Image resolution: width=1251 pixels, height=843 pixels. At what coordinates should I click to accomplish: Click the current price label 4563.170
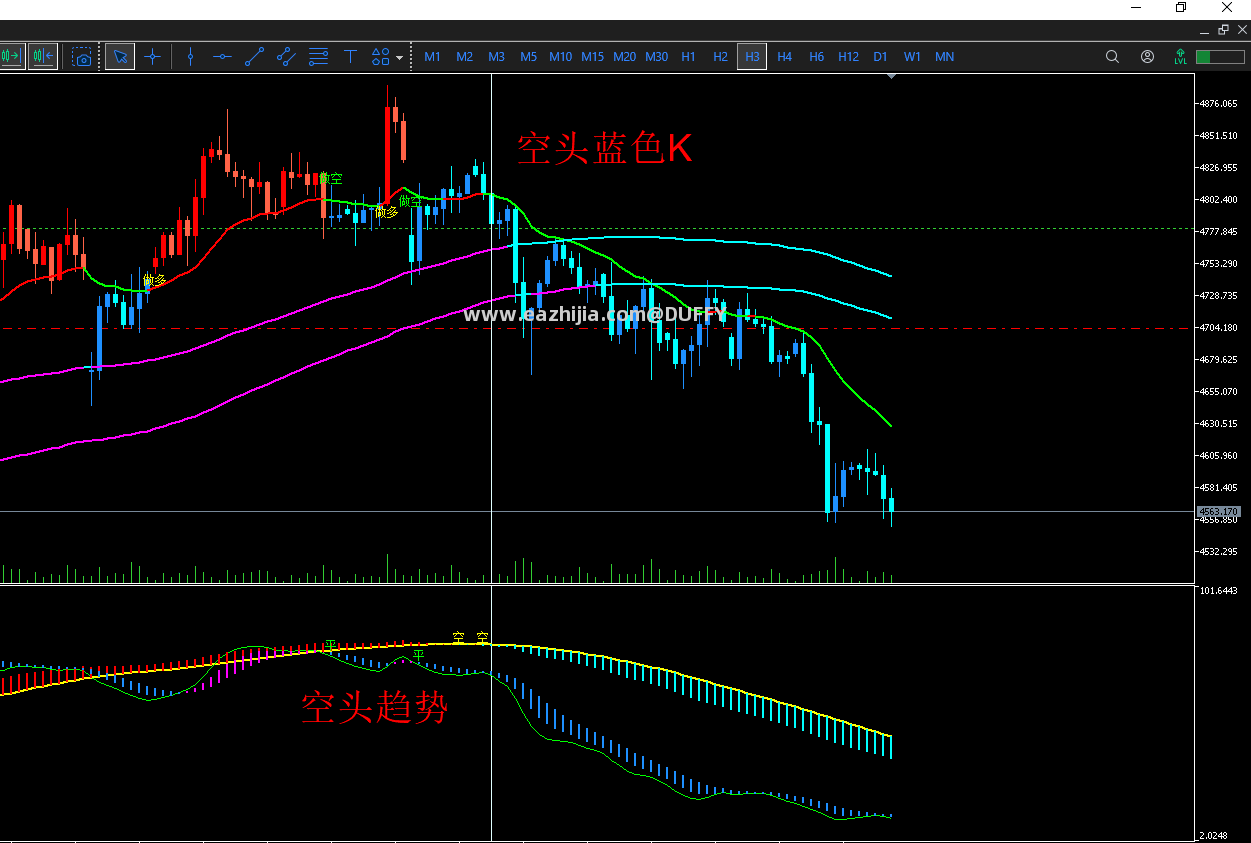tap(1218, 511)
